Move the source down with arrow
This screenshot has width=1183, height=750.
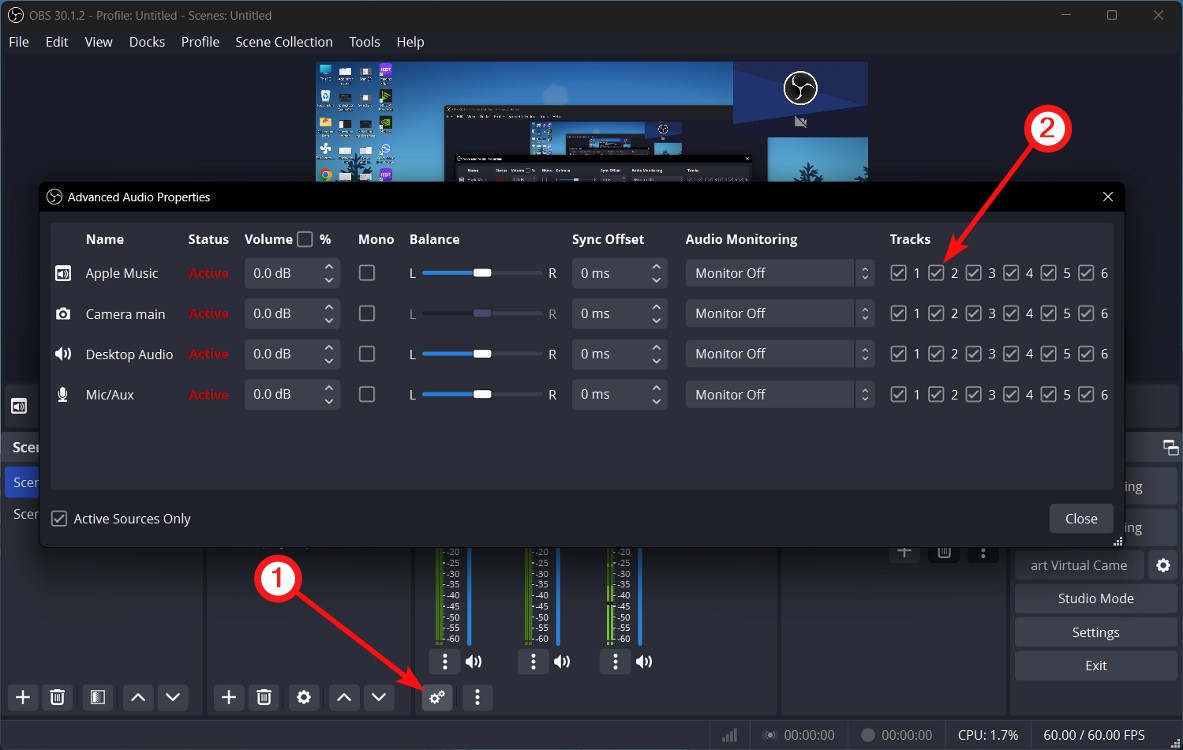click(x=379, y=697)
